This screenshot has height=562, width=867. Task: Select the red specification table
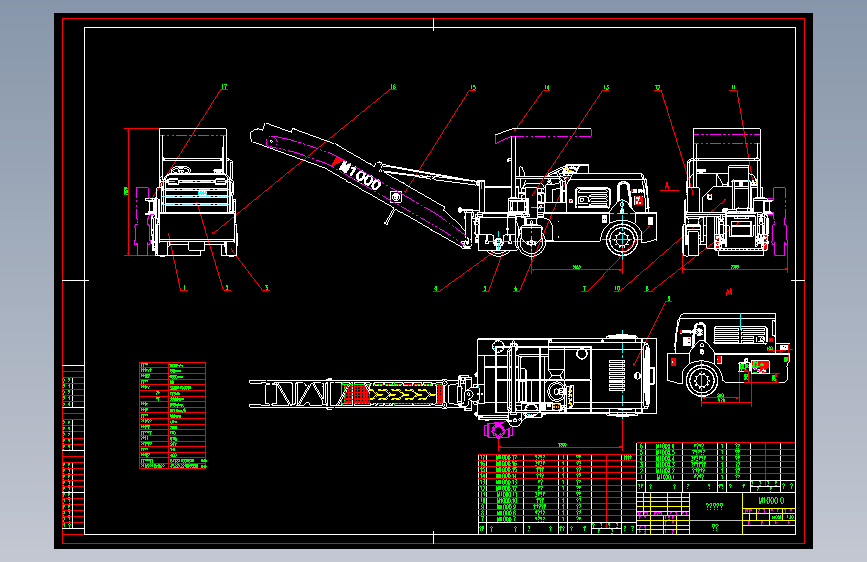click(173, 415)
